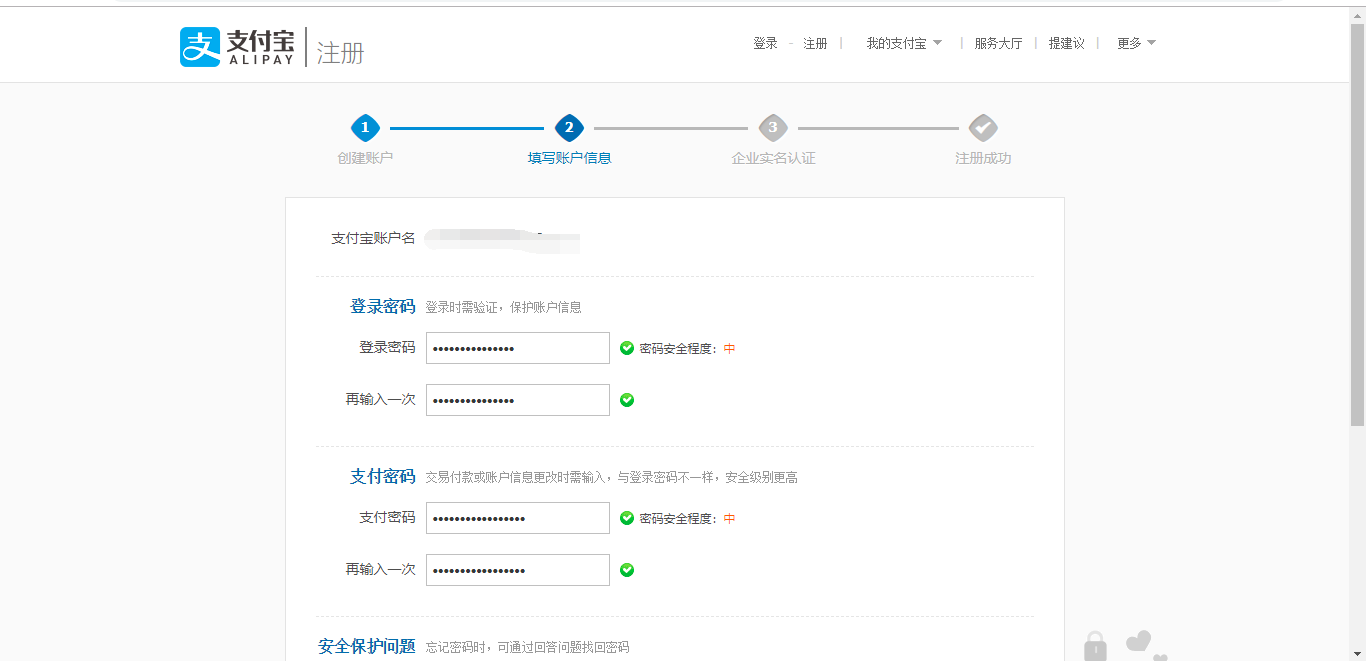Click the 登录 link in header
This screenshot has width=1366, height=661.
765,43
